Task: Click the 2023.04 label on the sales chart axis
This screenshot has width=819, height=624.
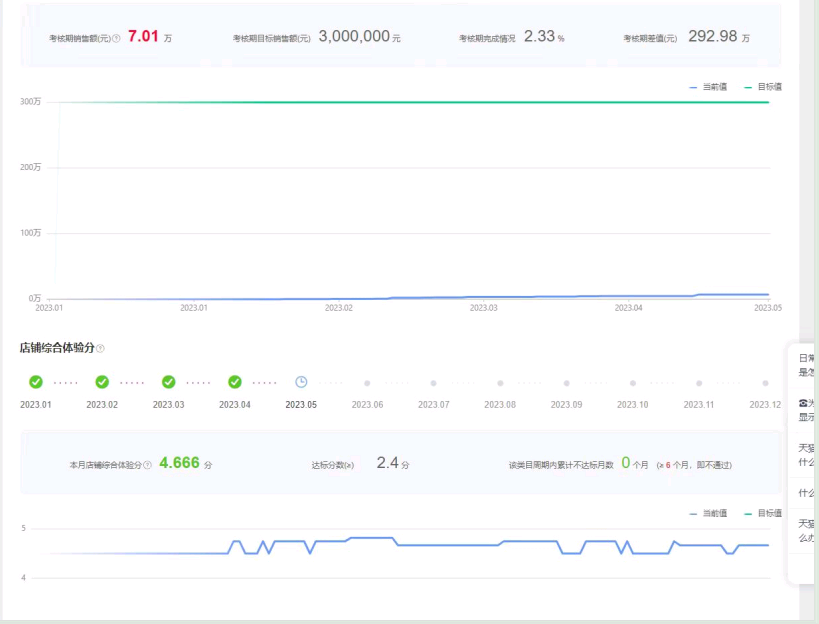Action: [x=628, y=308]
